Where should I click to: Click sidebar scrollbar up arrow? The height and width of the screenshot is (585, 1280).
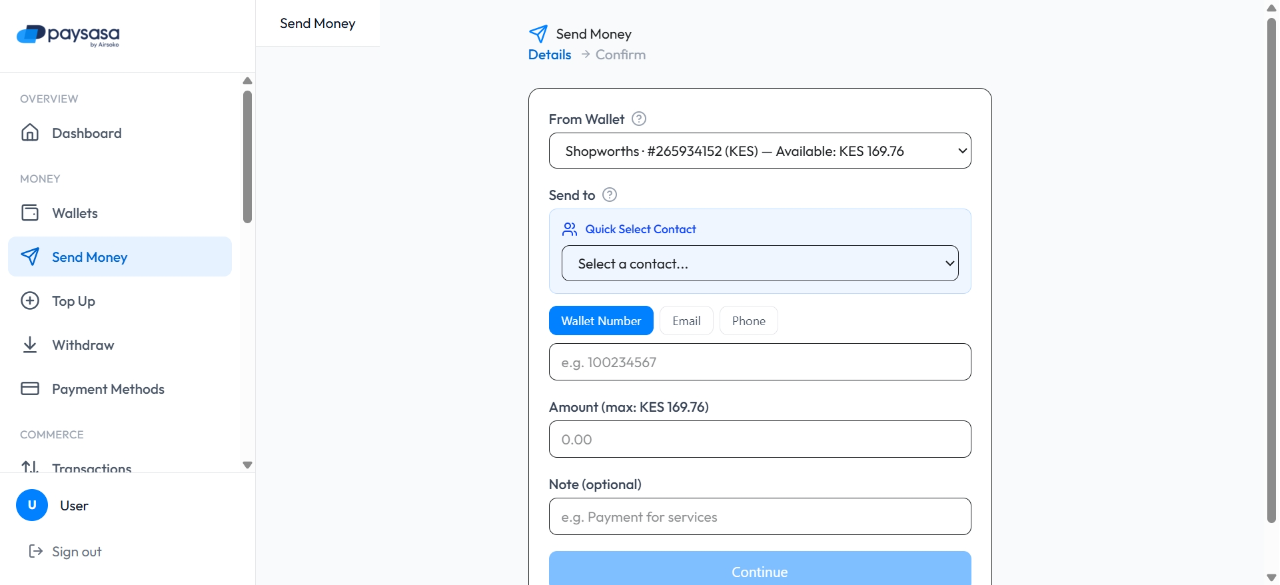[x=247, y=80]
